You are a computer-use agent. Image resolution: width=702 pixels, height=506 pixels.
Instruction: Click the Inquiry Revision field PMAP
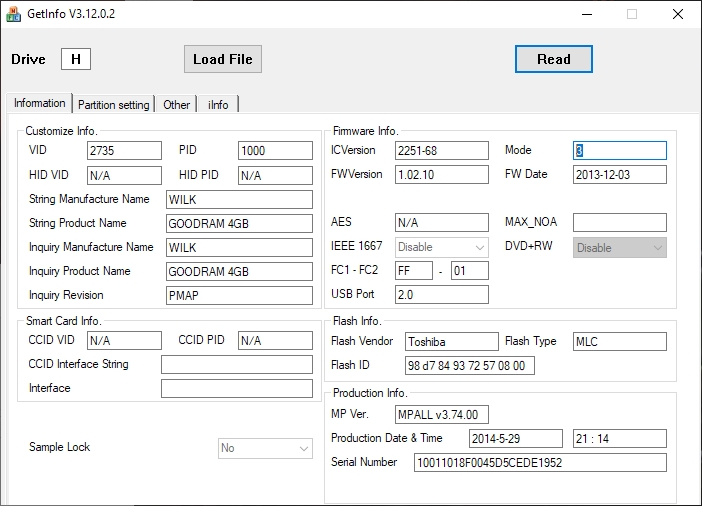(239, 296)
